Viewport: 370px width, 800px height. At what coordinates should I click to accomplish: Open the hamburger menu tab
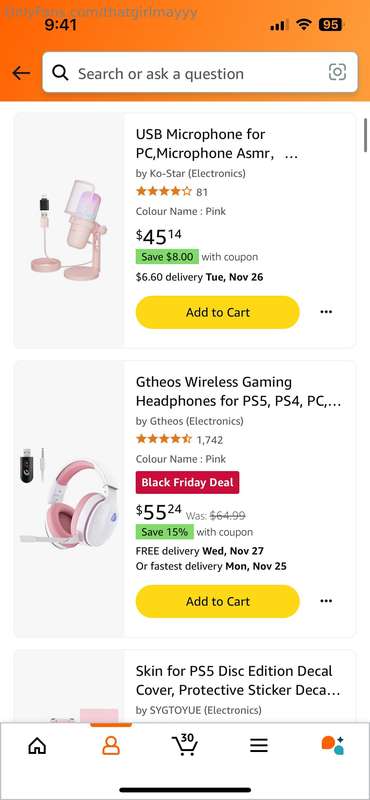(259, 746)
